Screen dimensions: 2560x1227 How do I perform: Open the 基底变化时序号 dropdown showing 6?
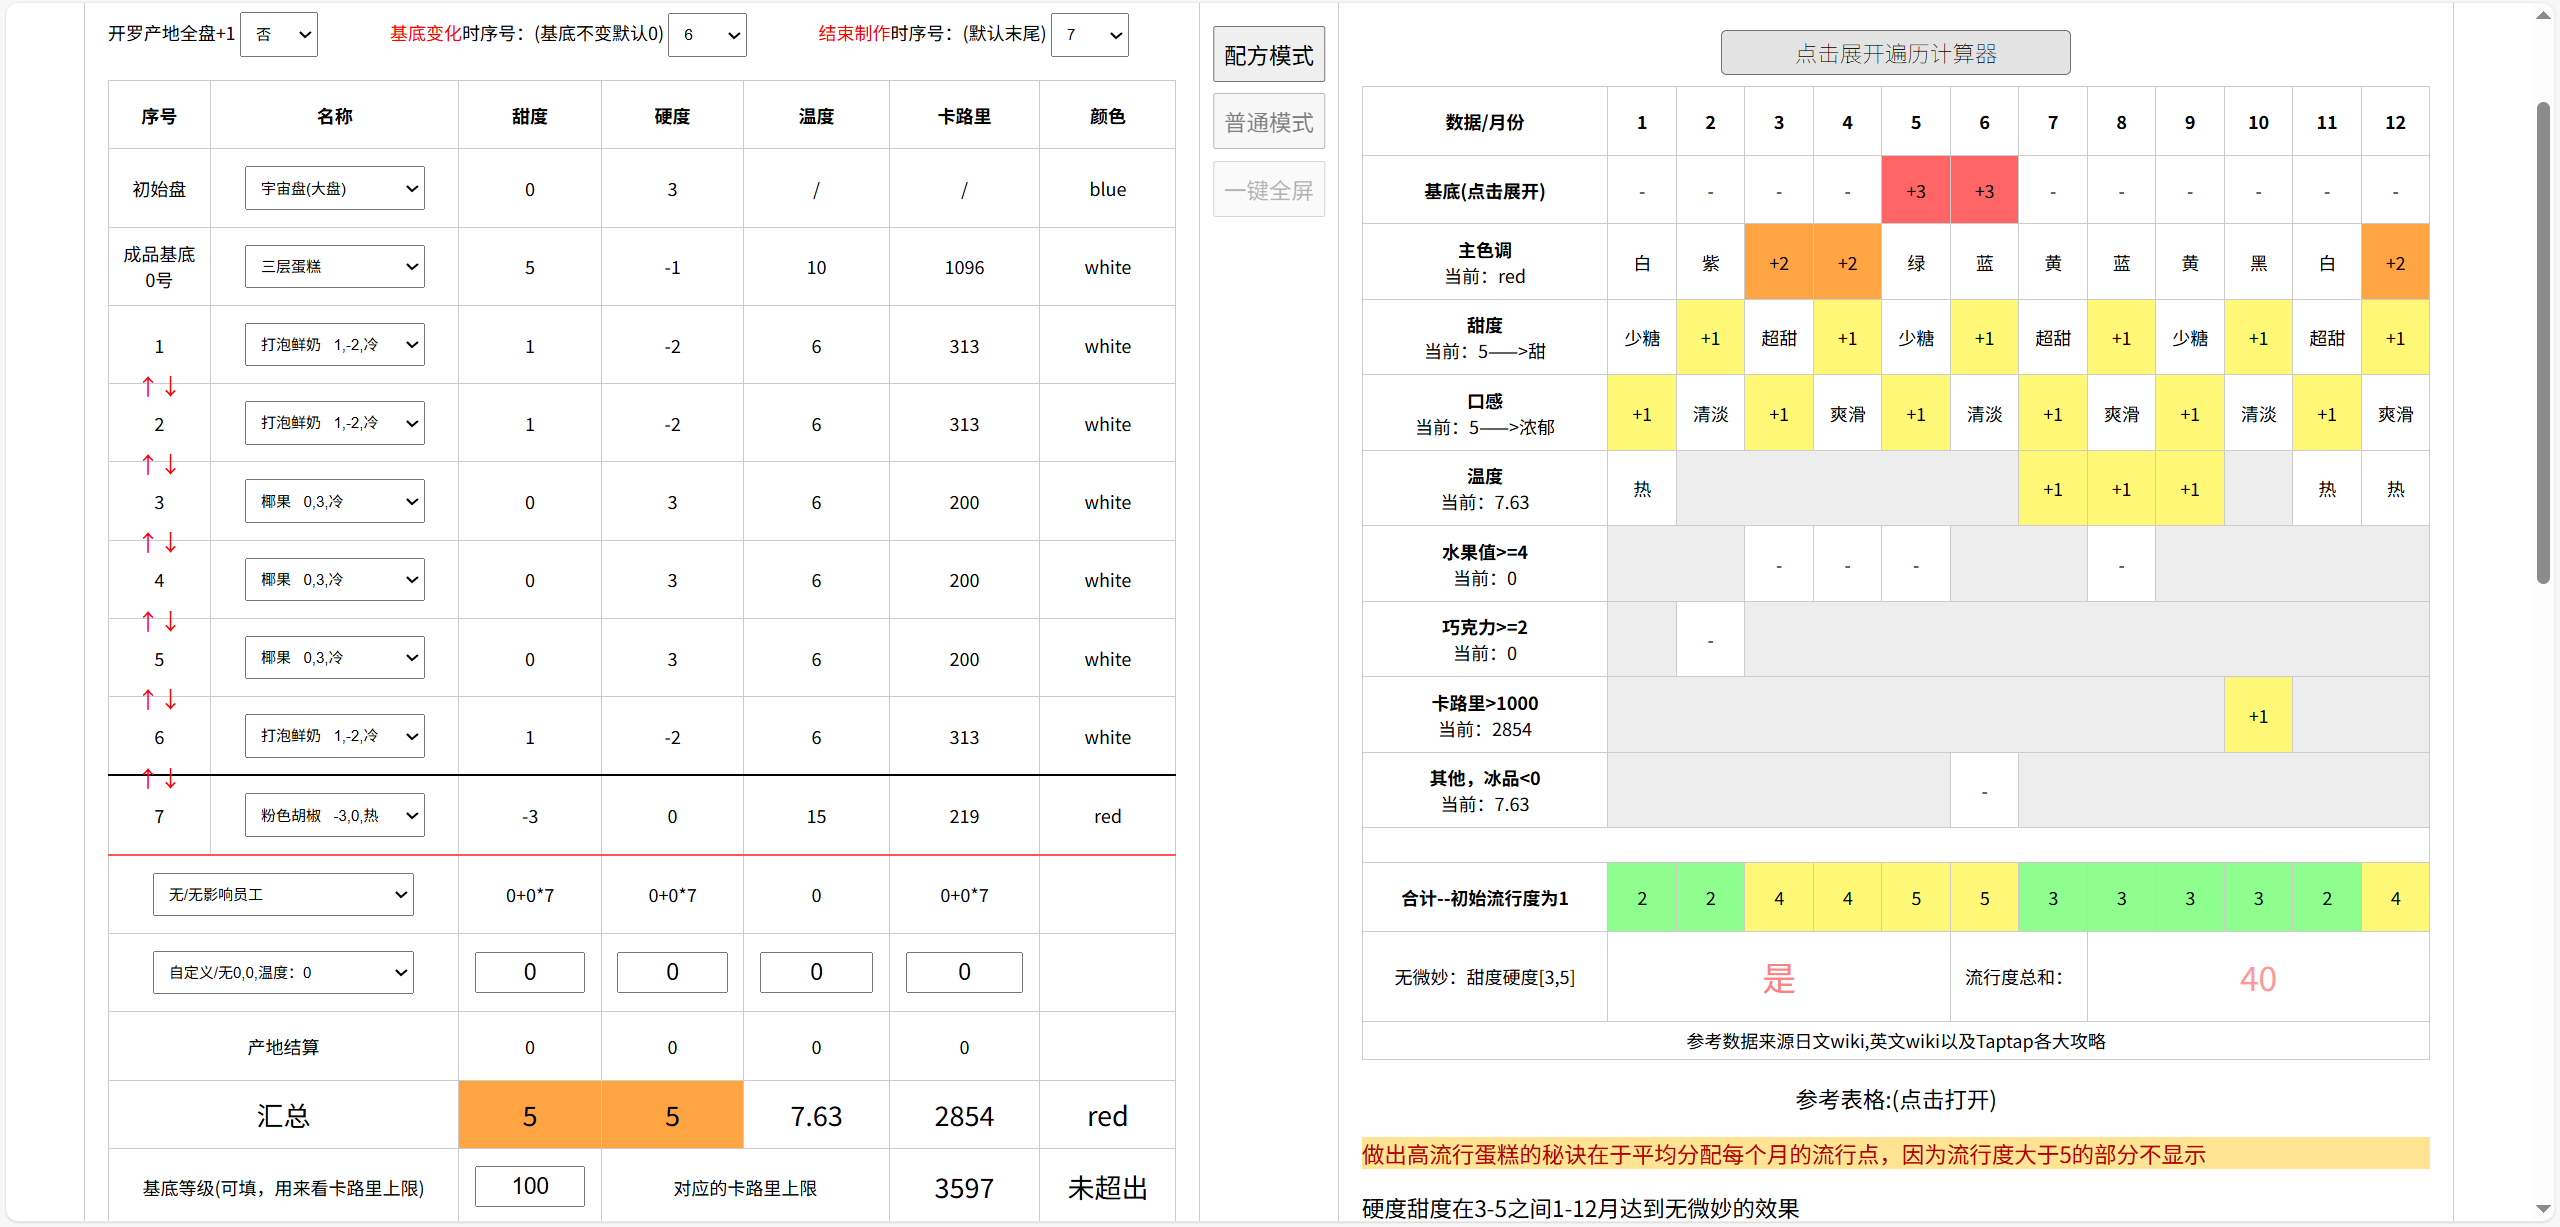coord(707,35)
